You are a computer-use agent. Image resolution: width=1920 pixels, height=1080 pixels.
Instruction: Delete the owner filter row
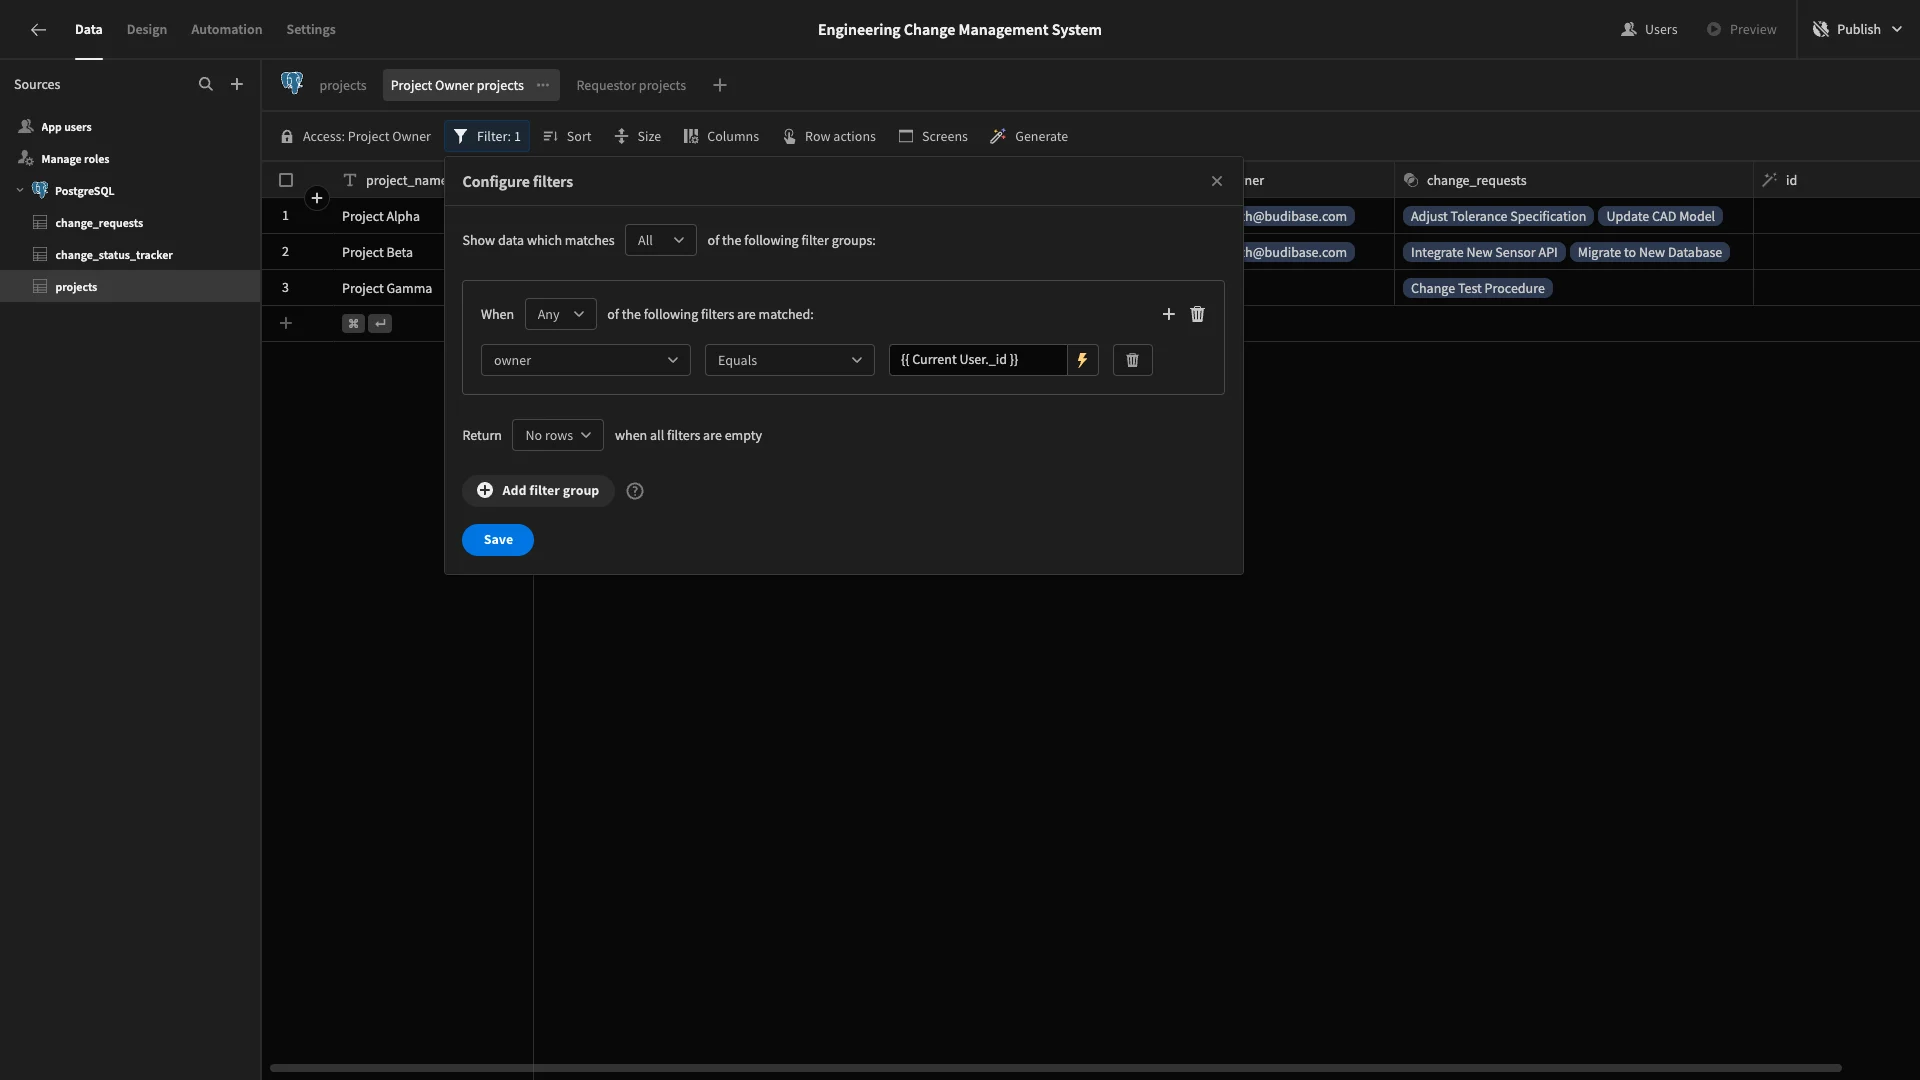pyautogui.click(x=1133, y=361)
